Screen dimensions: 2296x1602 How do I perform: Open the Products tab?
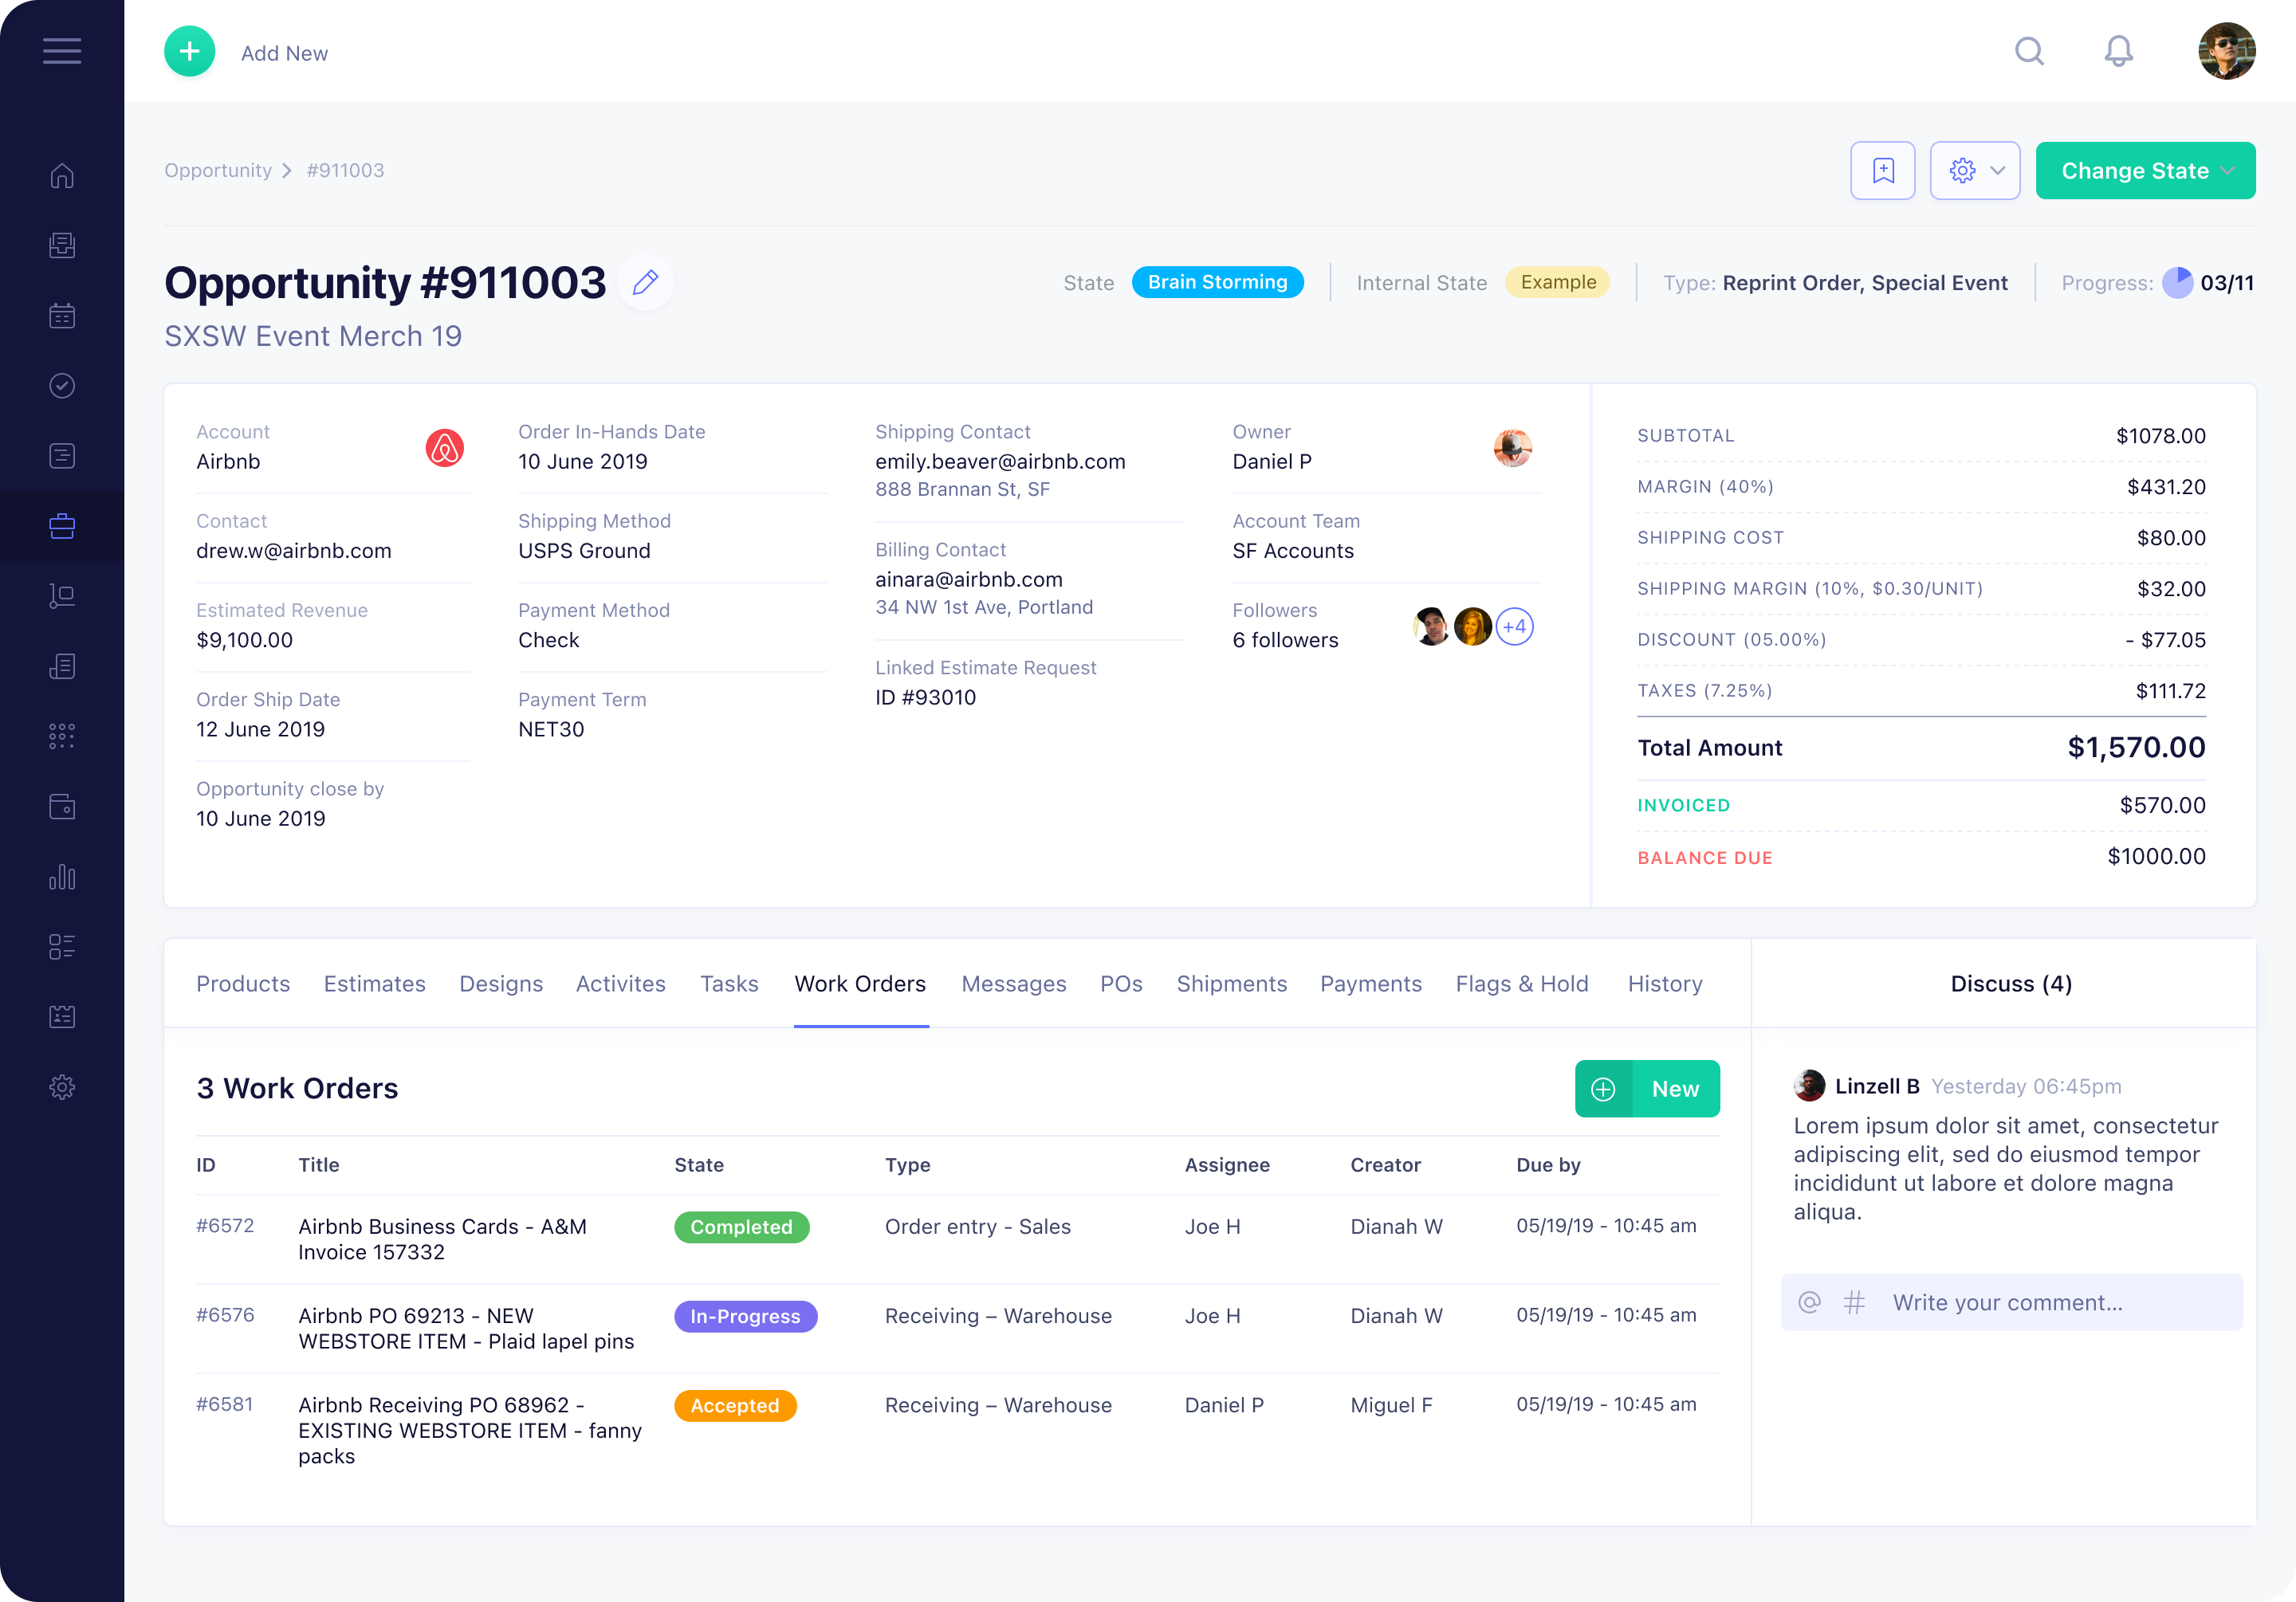[x=243, y=984]
